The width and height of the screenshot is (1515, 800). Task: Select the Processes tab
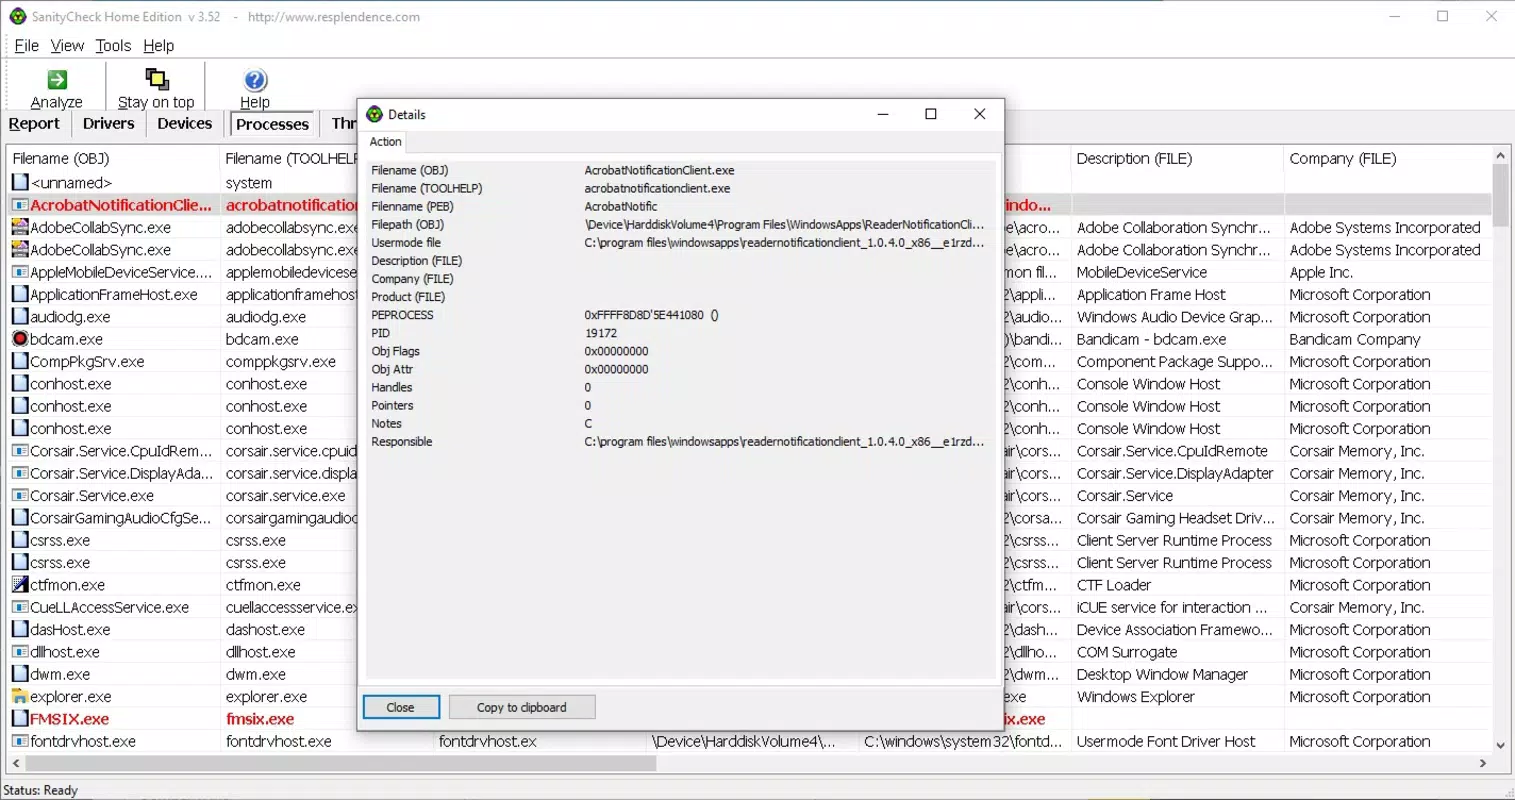pyautogui.click(x=273, y=124)
